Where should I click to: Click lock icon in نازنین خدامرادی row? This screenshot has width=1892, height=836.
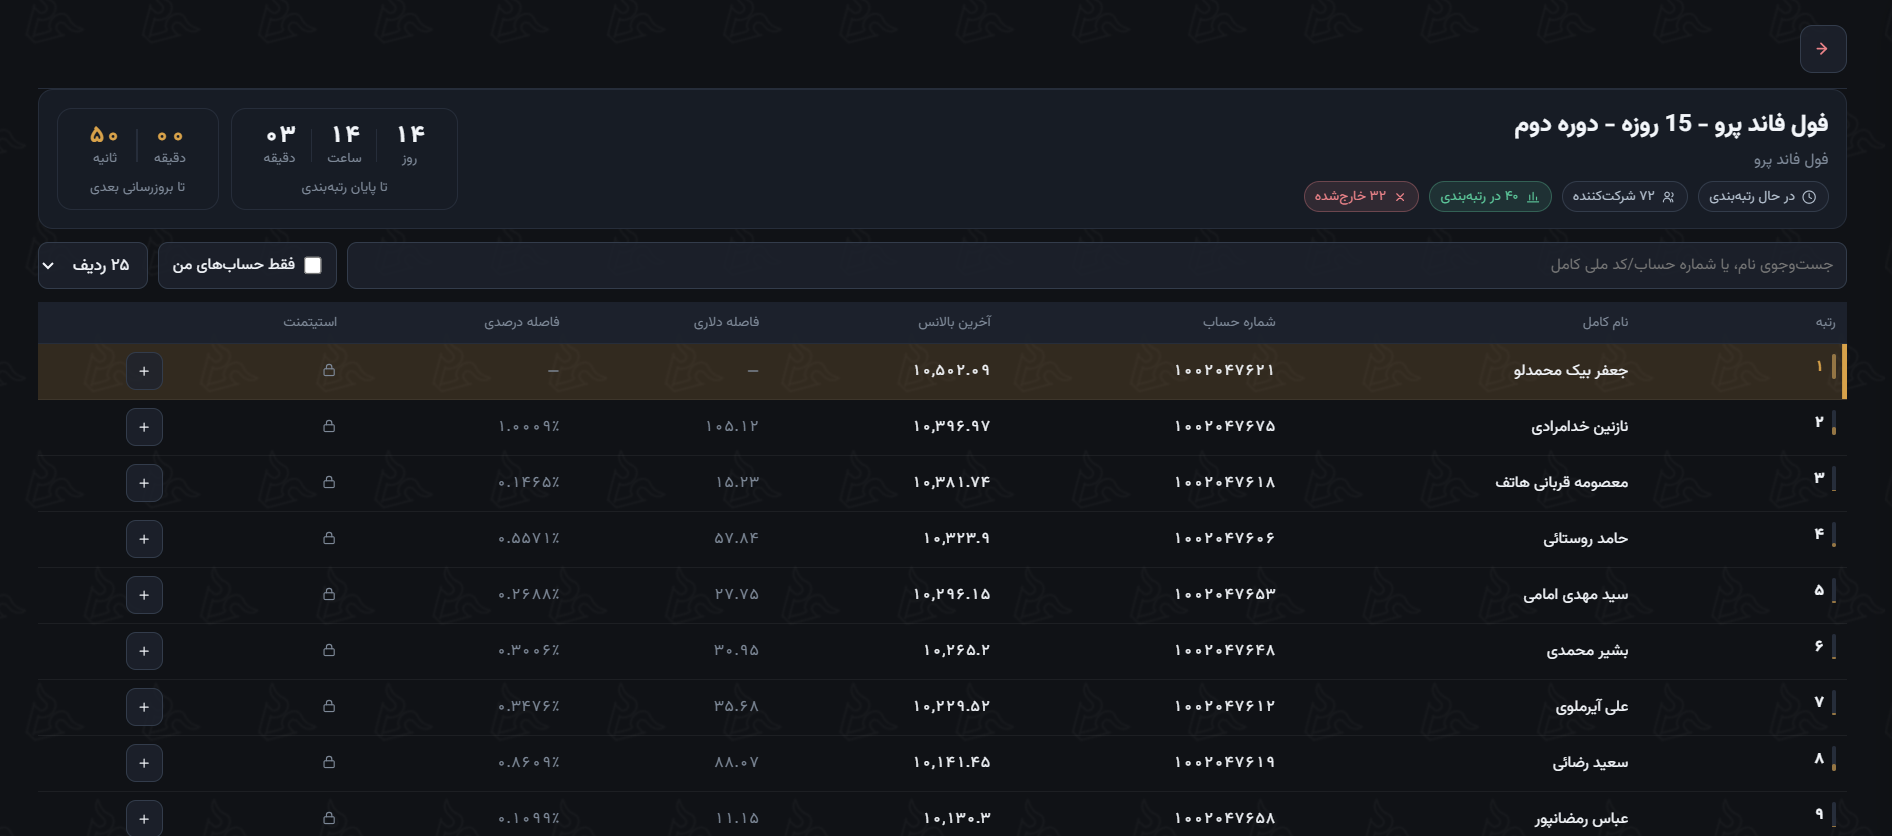329,426
